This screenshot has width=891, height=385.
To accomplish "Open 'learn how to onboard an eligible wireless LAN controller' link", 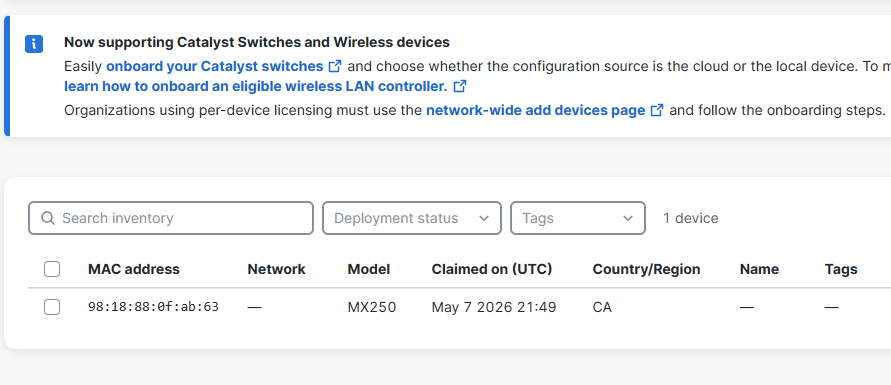I will (x=256, y=86).
